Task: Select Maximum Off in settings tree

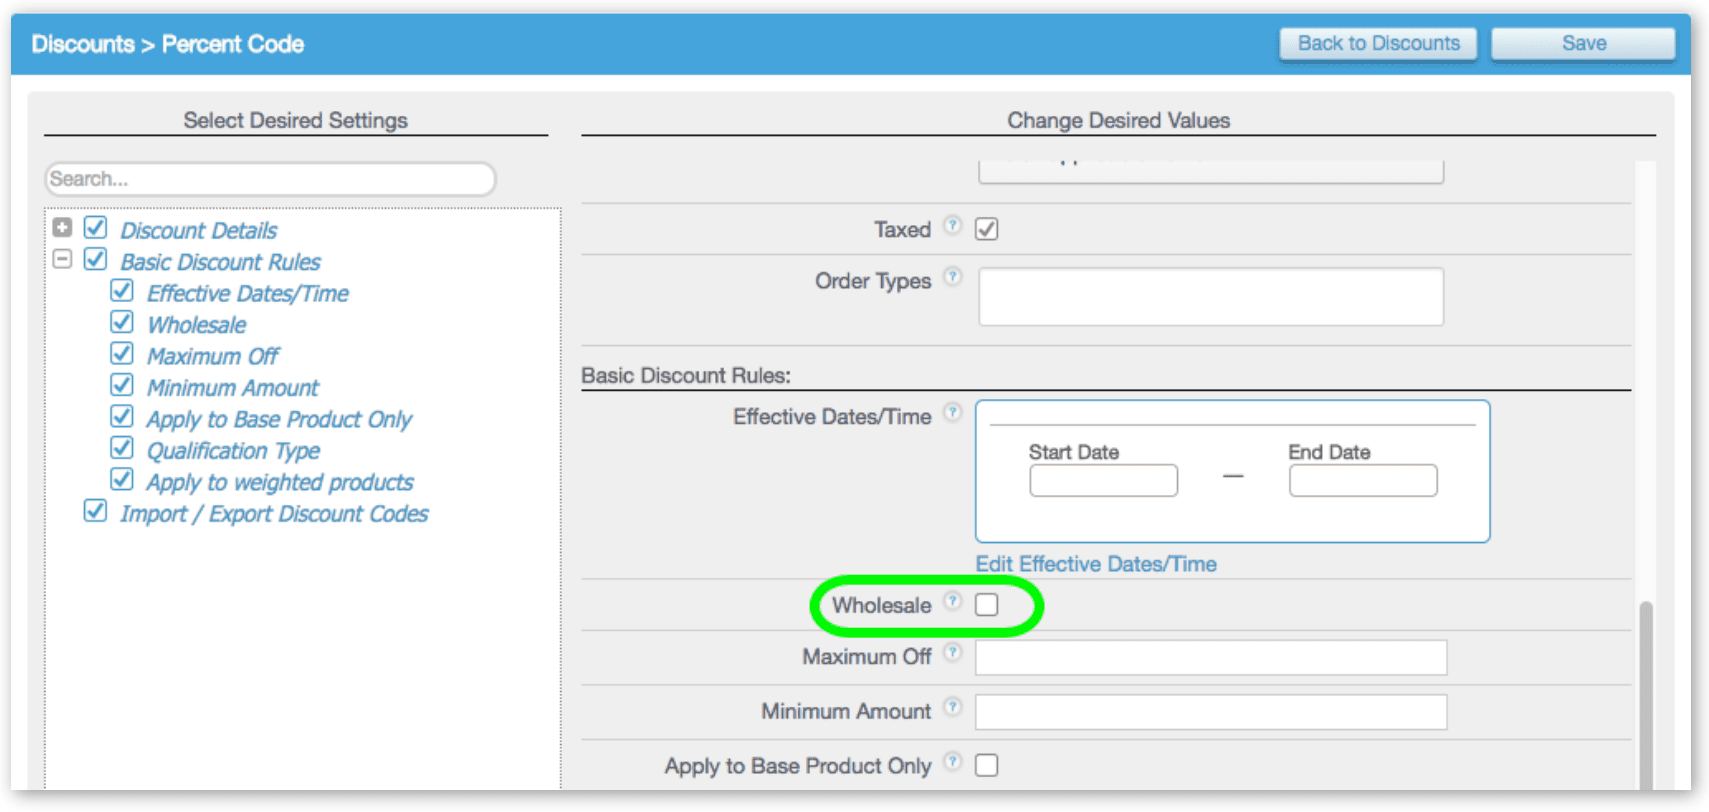Action: pyautogui.click(x=213, y=357)
